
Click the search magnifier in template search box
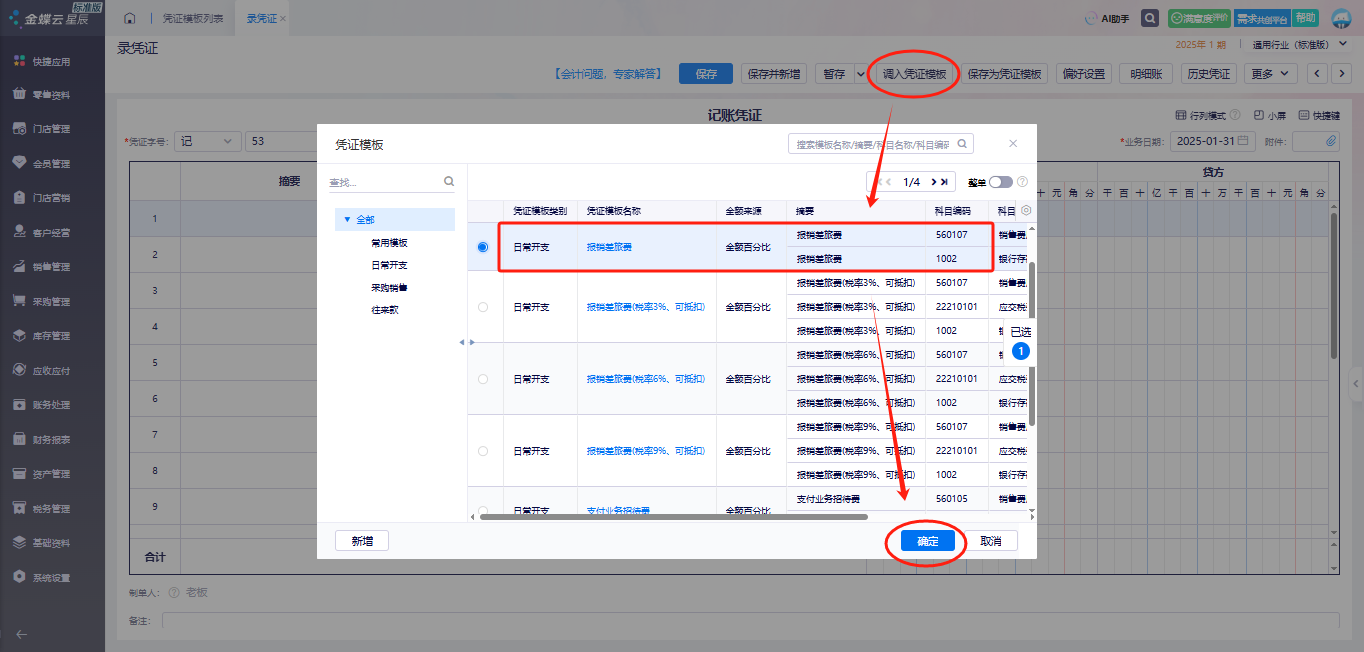(x=962, y=144)
